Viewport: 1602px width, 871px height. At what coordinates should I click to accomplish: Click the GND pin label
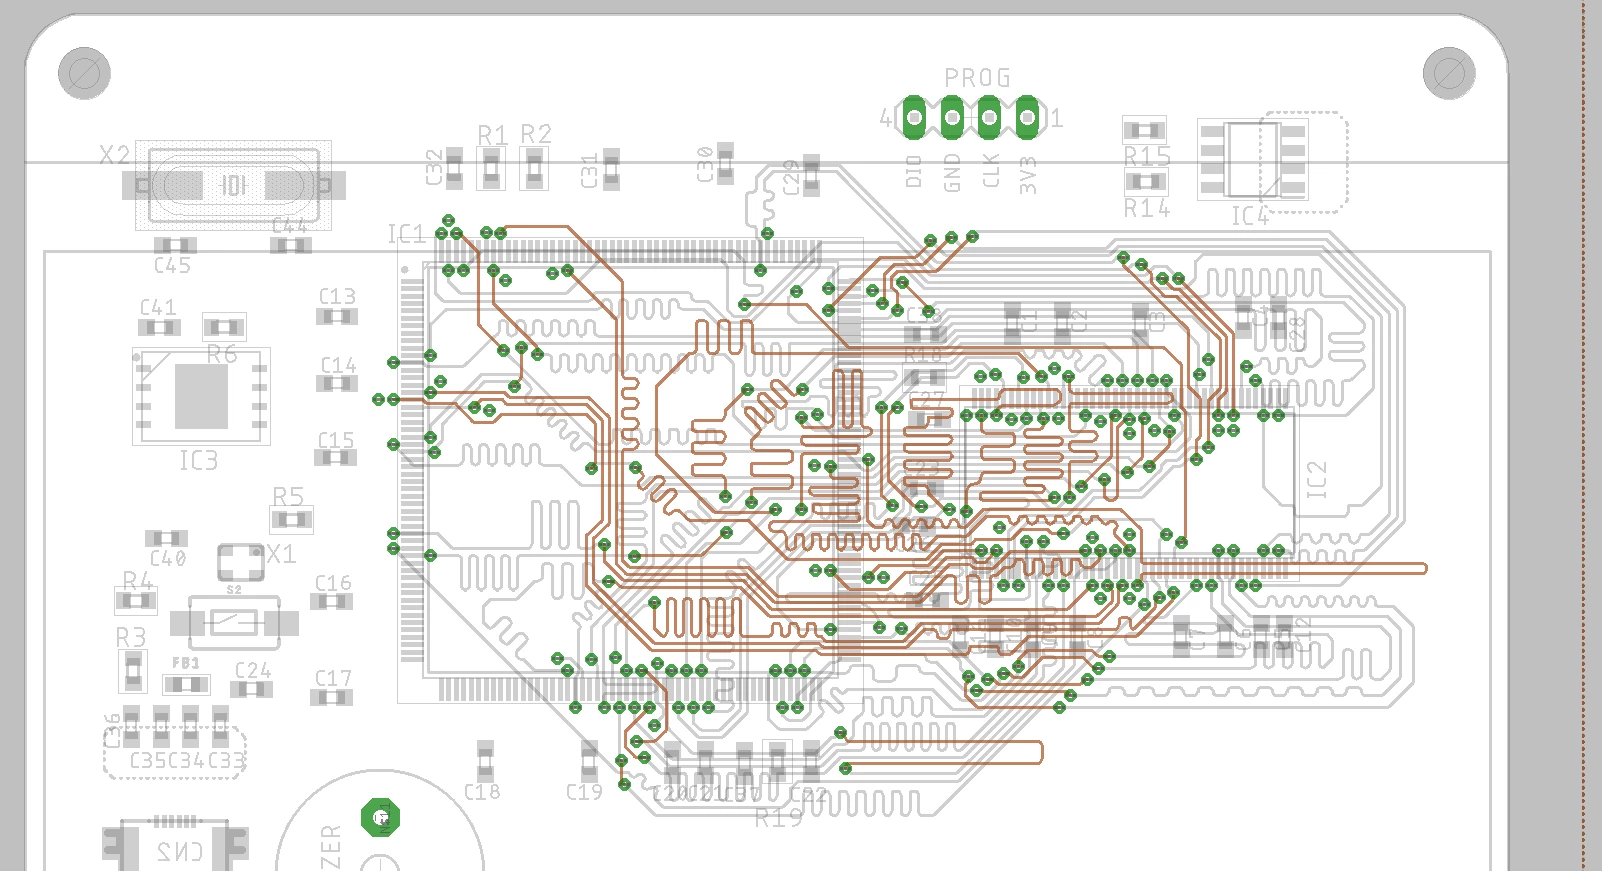951,173
